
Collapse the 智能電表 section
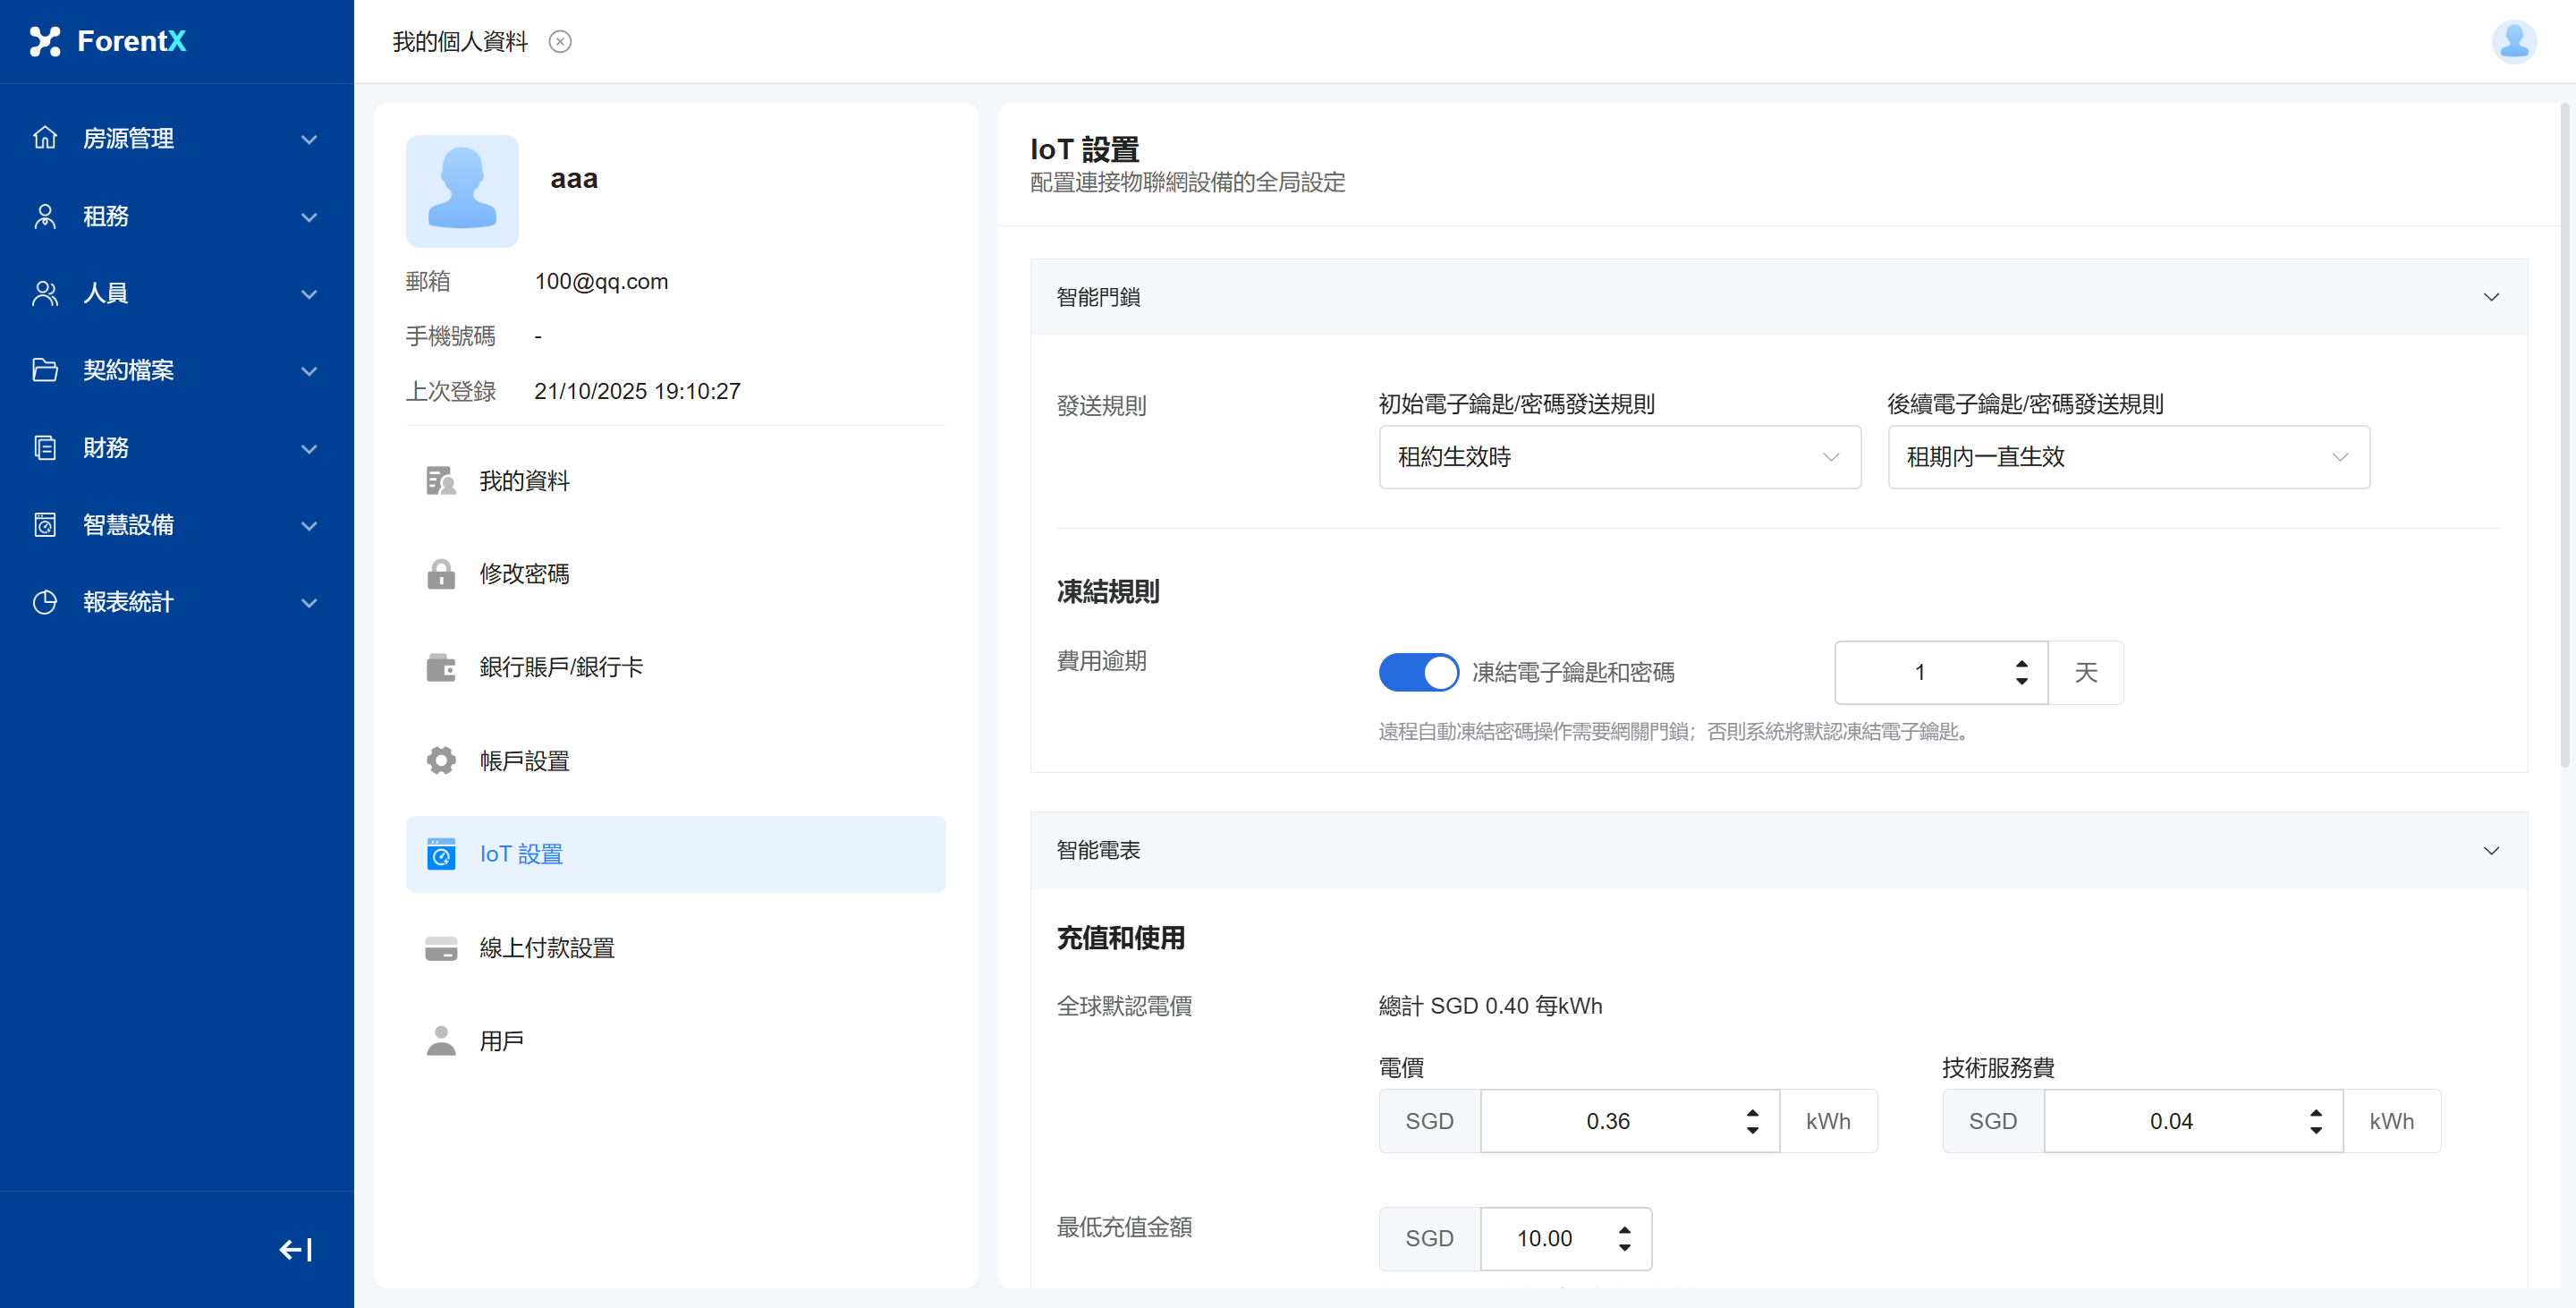2490,851
